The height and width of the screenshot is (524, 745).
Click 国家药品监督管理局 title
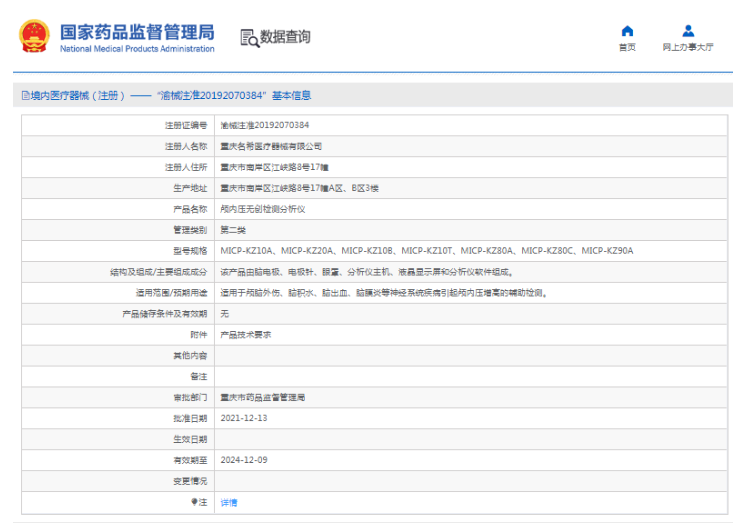[137, 32]
